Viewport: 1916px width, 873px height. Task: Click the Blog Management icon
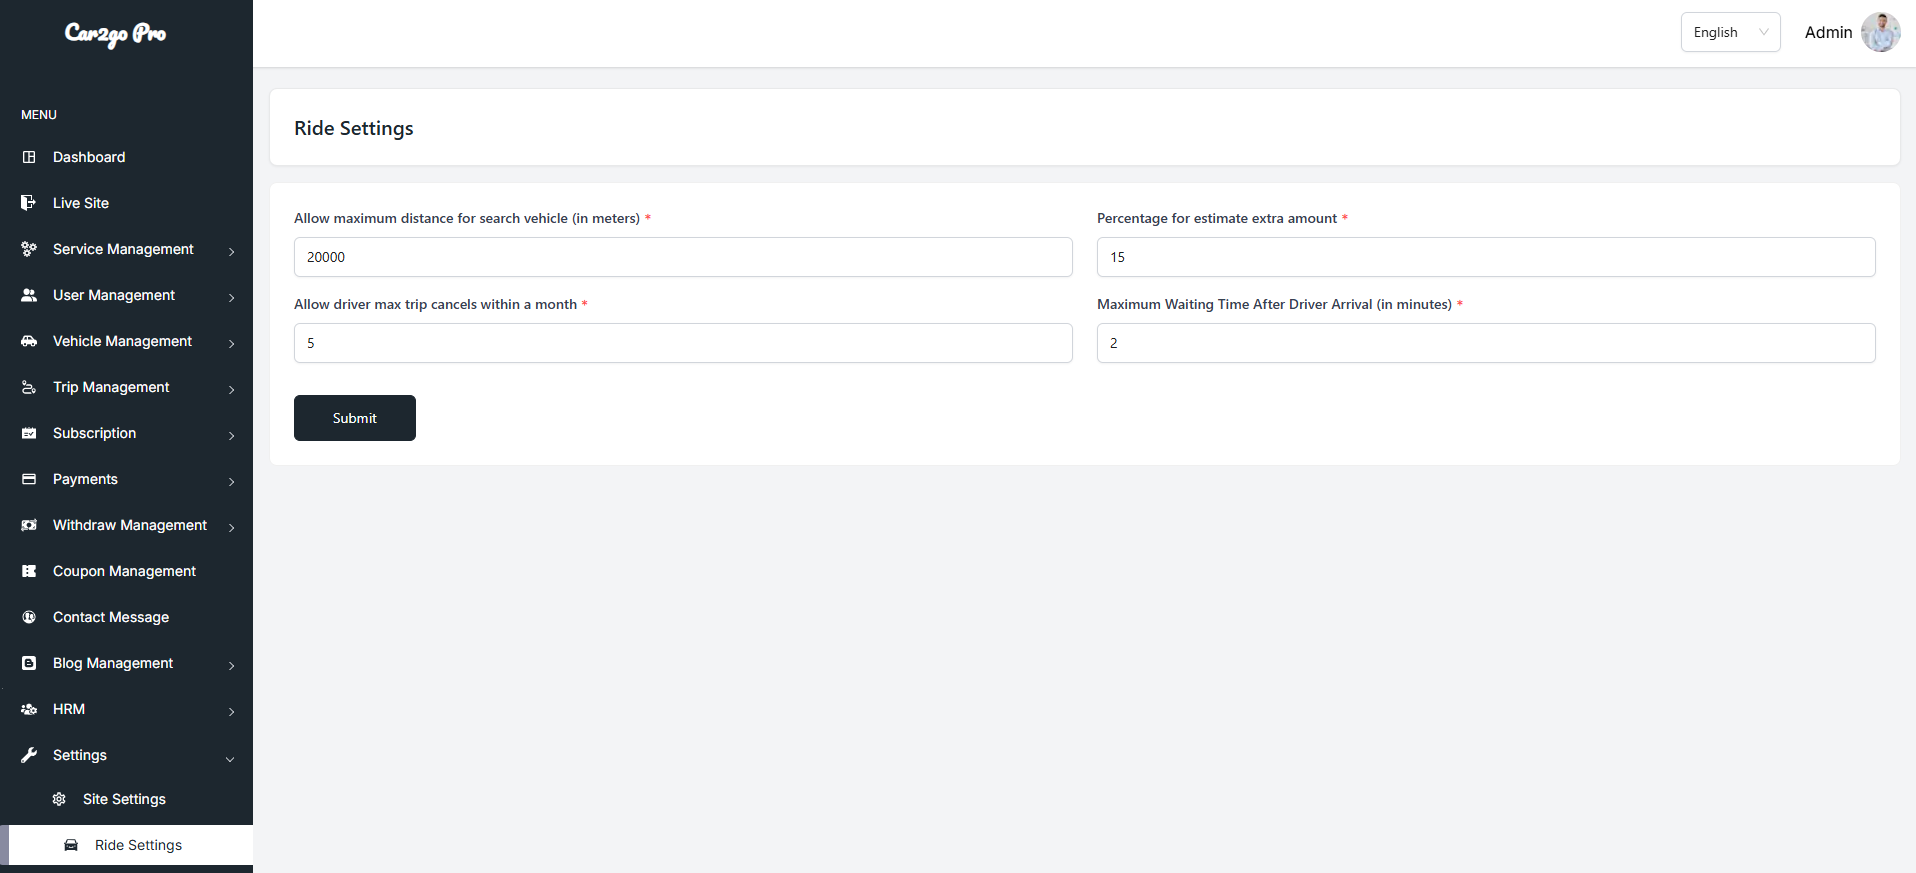click(29, 663)
